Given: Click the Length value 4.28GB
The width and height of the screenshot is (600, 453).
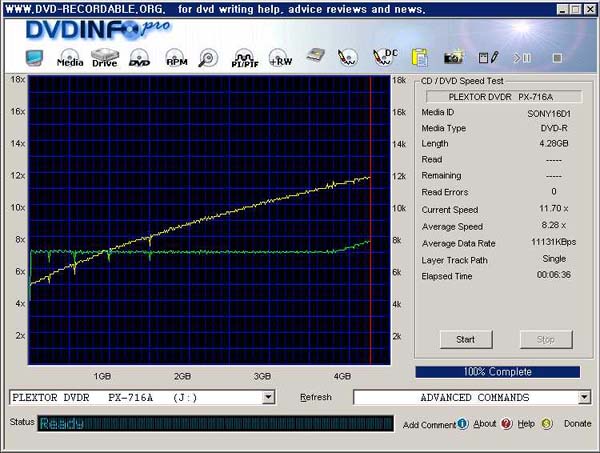Looking at the screenshot, I should [554, 143].
